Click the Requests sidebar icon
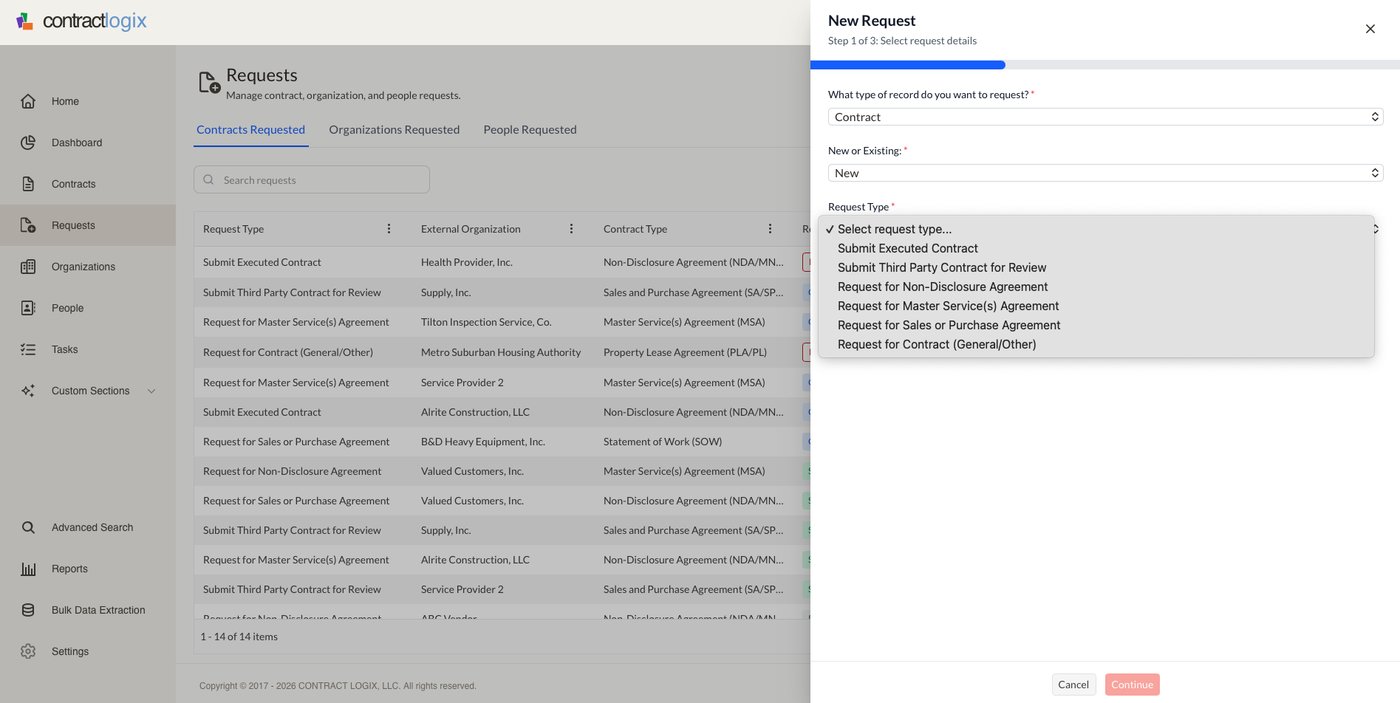This screenshot has width=1400, height=703. tap(28, 225)
